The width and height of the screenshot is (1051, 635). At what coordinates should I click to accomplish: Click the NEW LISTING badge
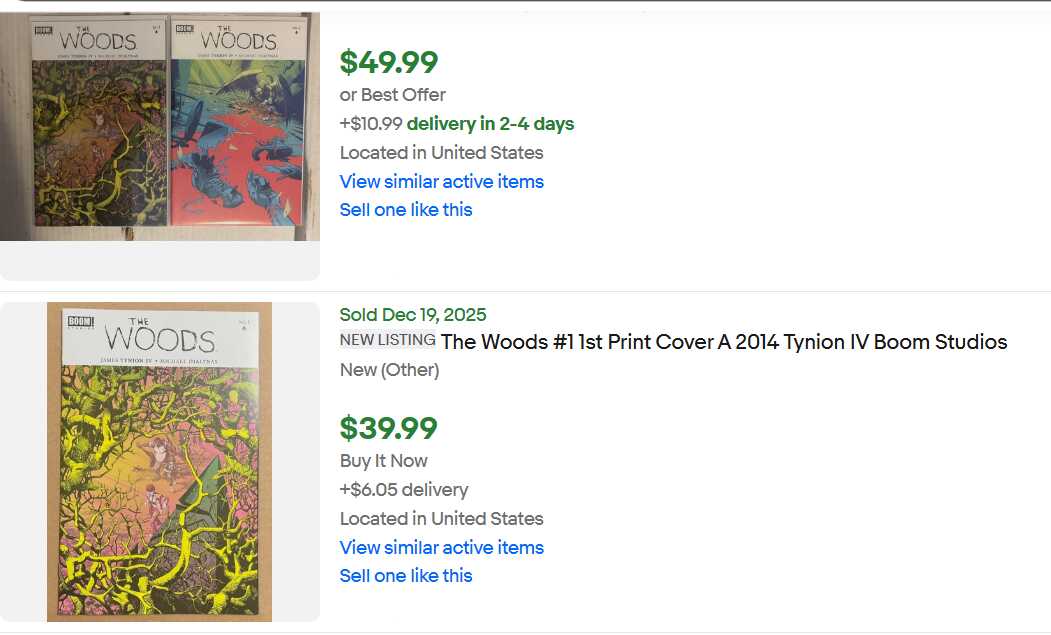[387, 340]
